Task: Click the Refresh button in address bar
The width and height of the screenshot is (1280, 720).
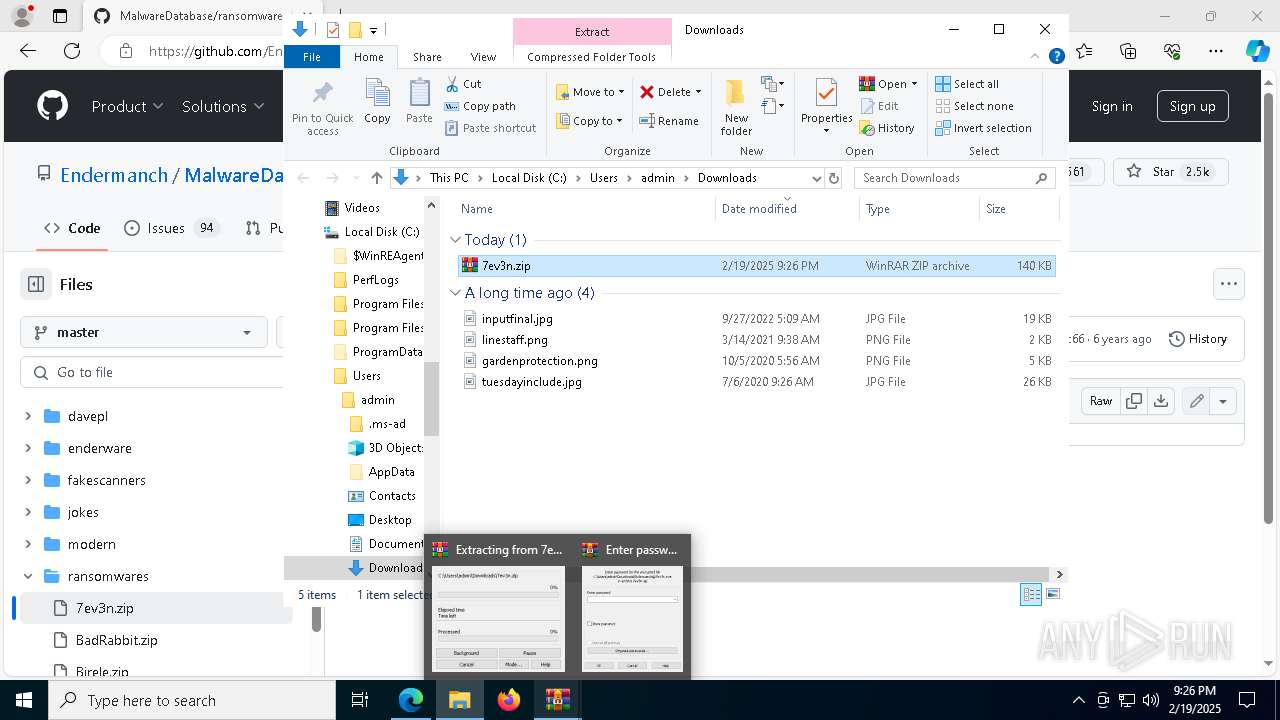Action: [x=835, y=178]
